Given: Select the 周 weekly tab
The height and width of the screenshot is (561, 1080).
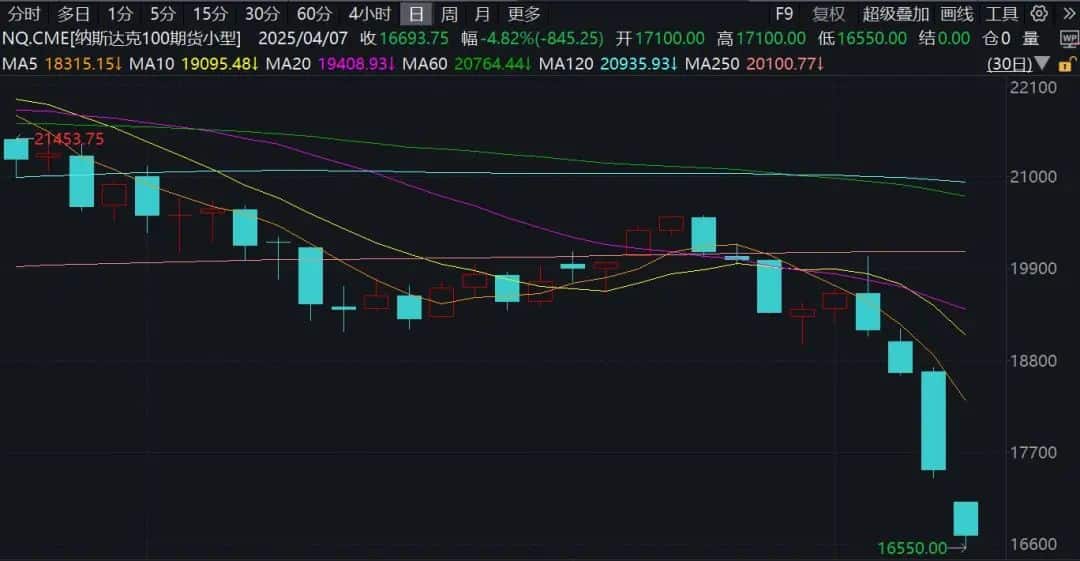Looking at the screenshot, I should pyautogui.click(x=449, y=14).
